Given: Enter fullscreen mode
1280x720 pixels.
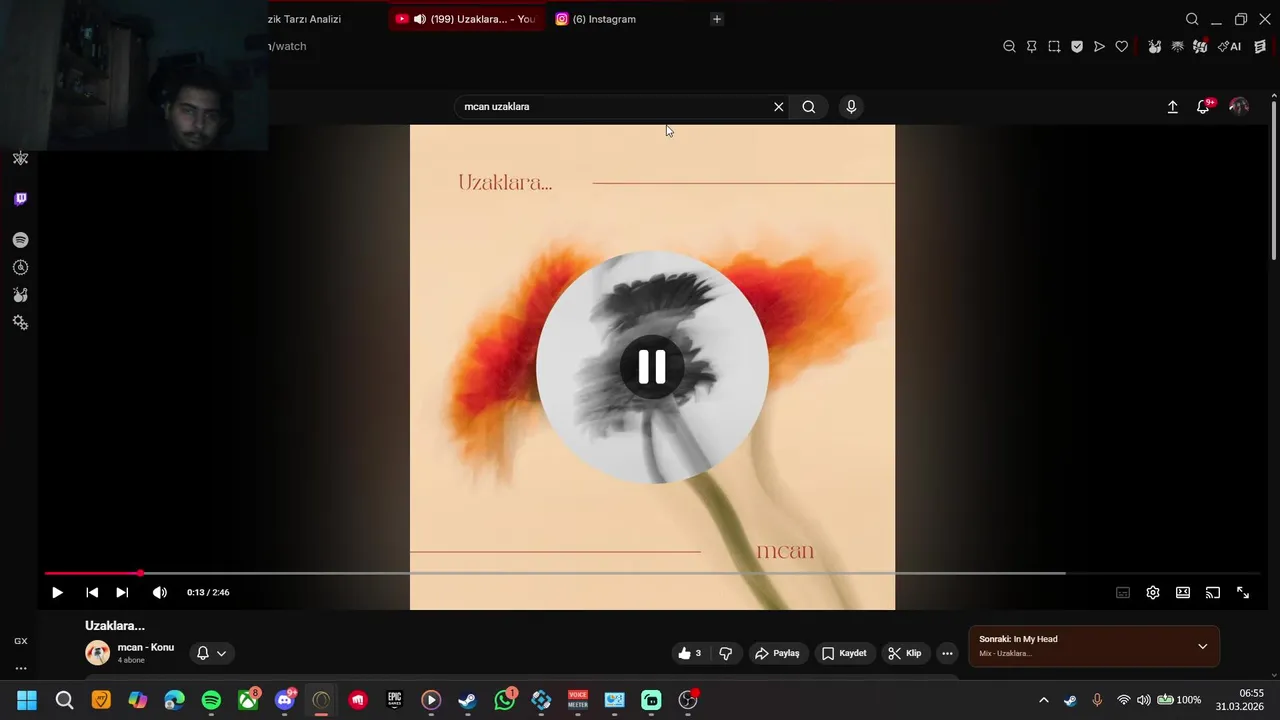Looking at the screenshot, I should pos(1243,592).
